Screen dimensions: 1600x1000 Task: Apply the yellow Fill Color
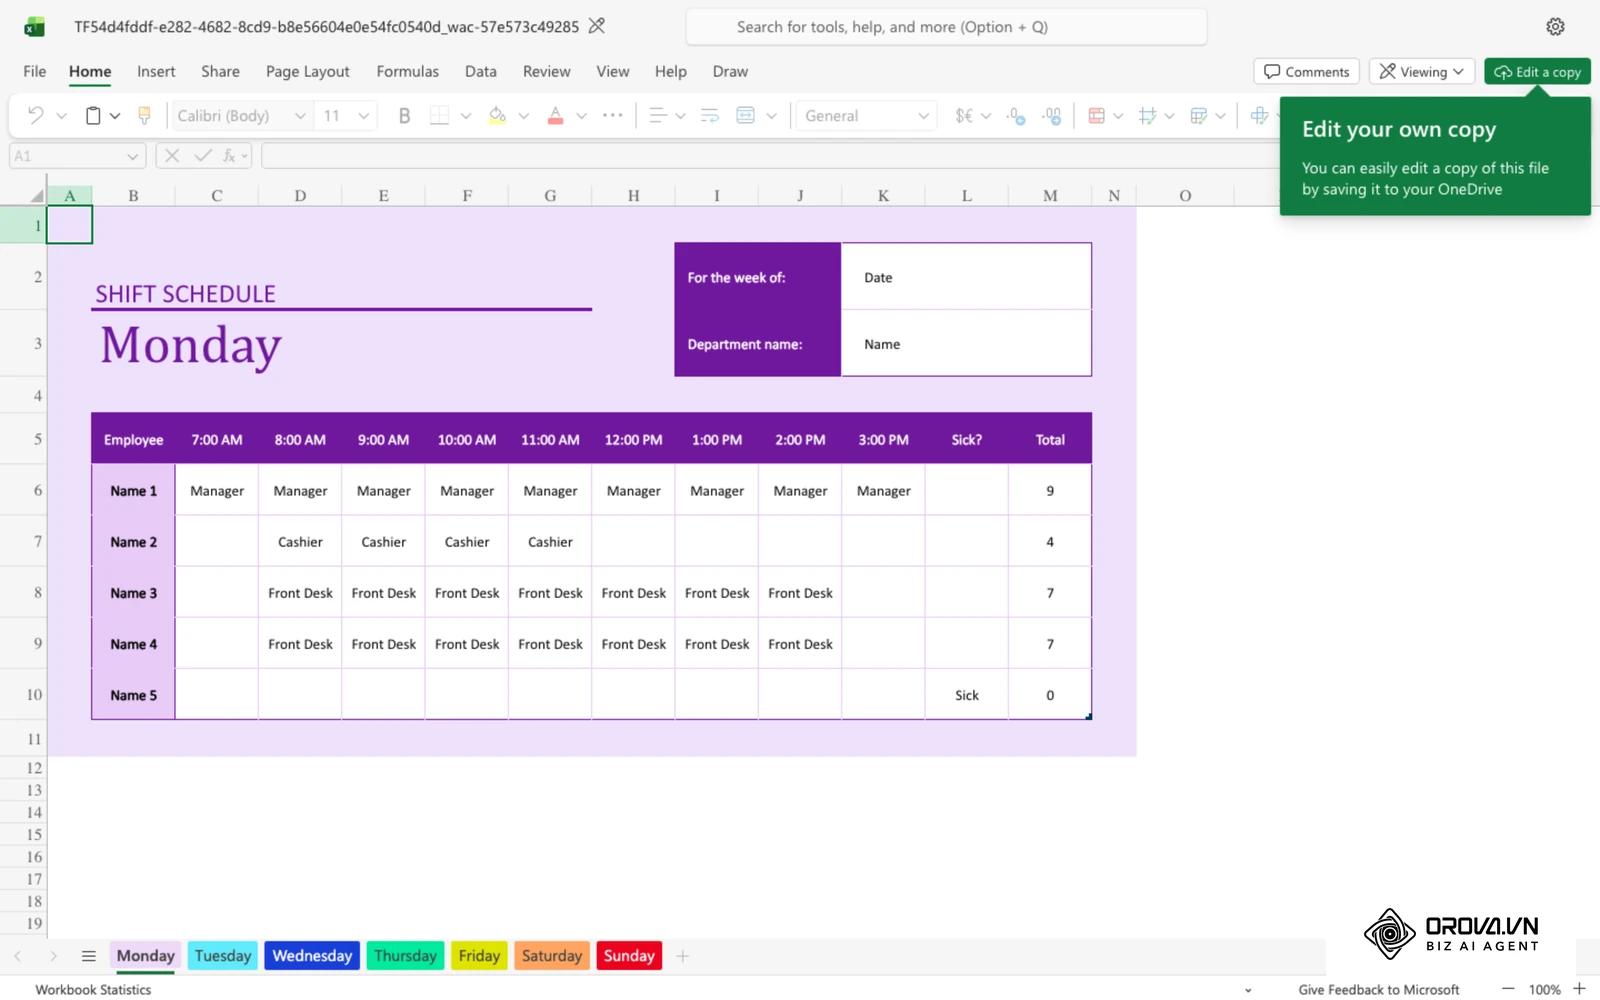coord(497,116)
